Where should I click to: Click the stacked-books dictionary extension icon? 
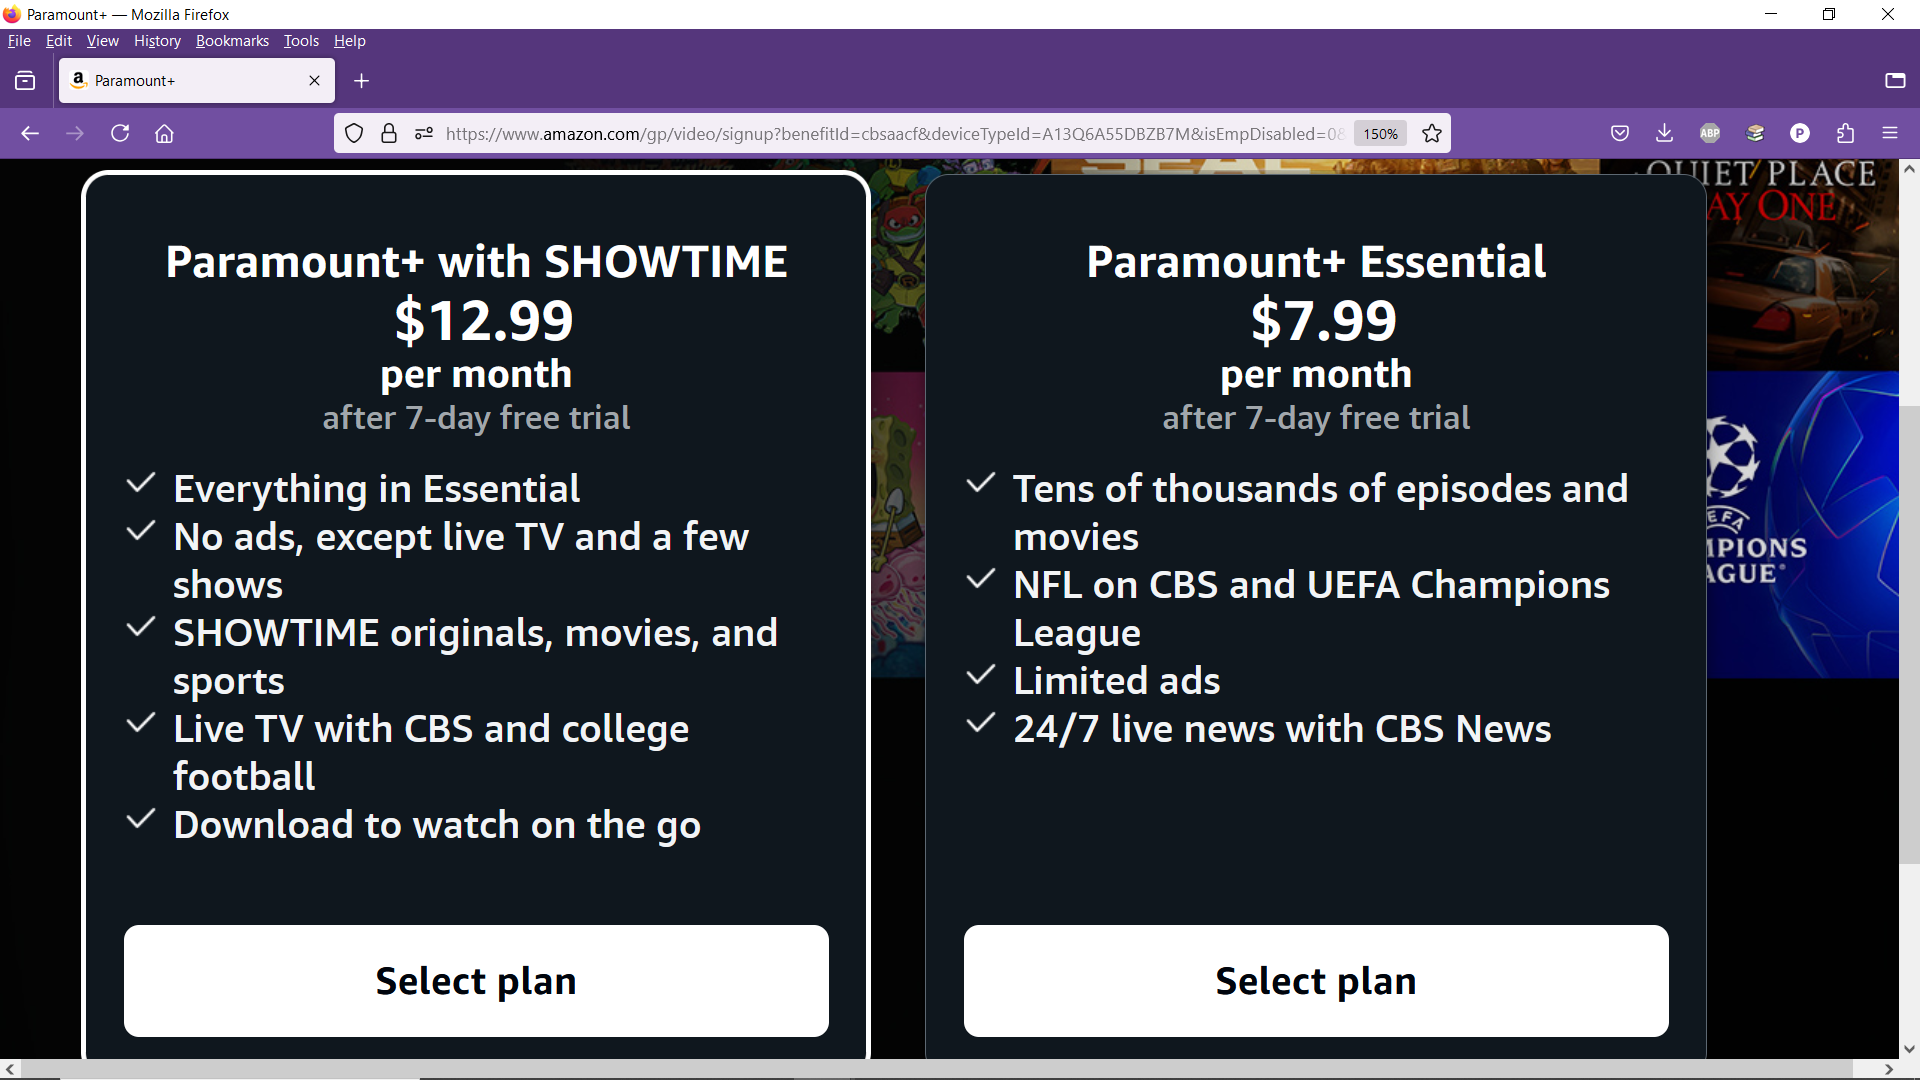[1755, 133]
